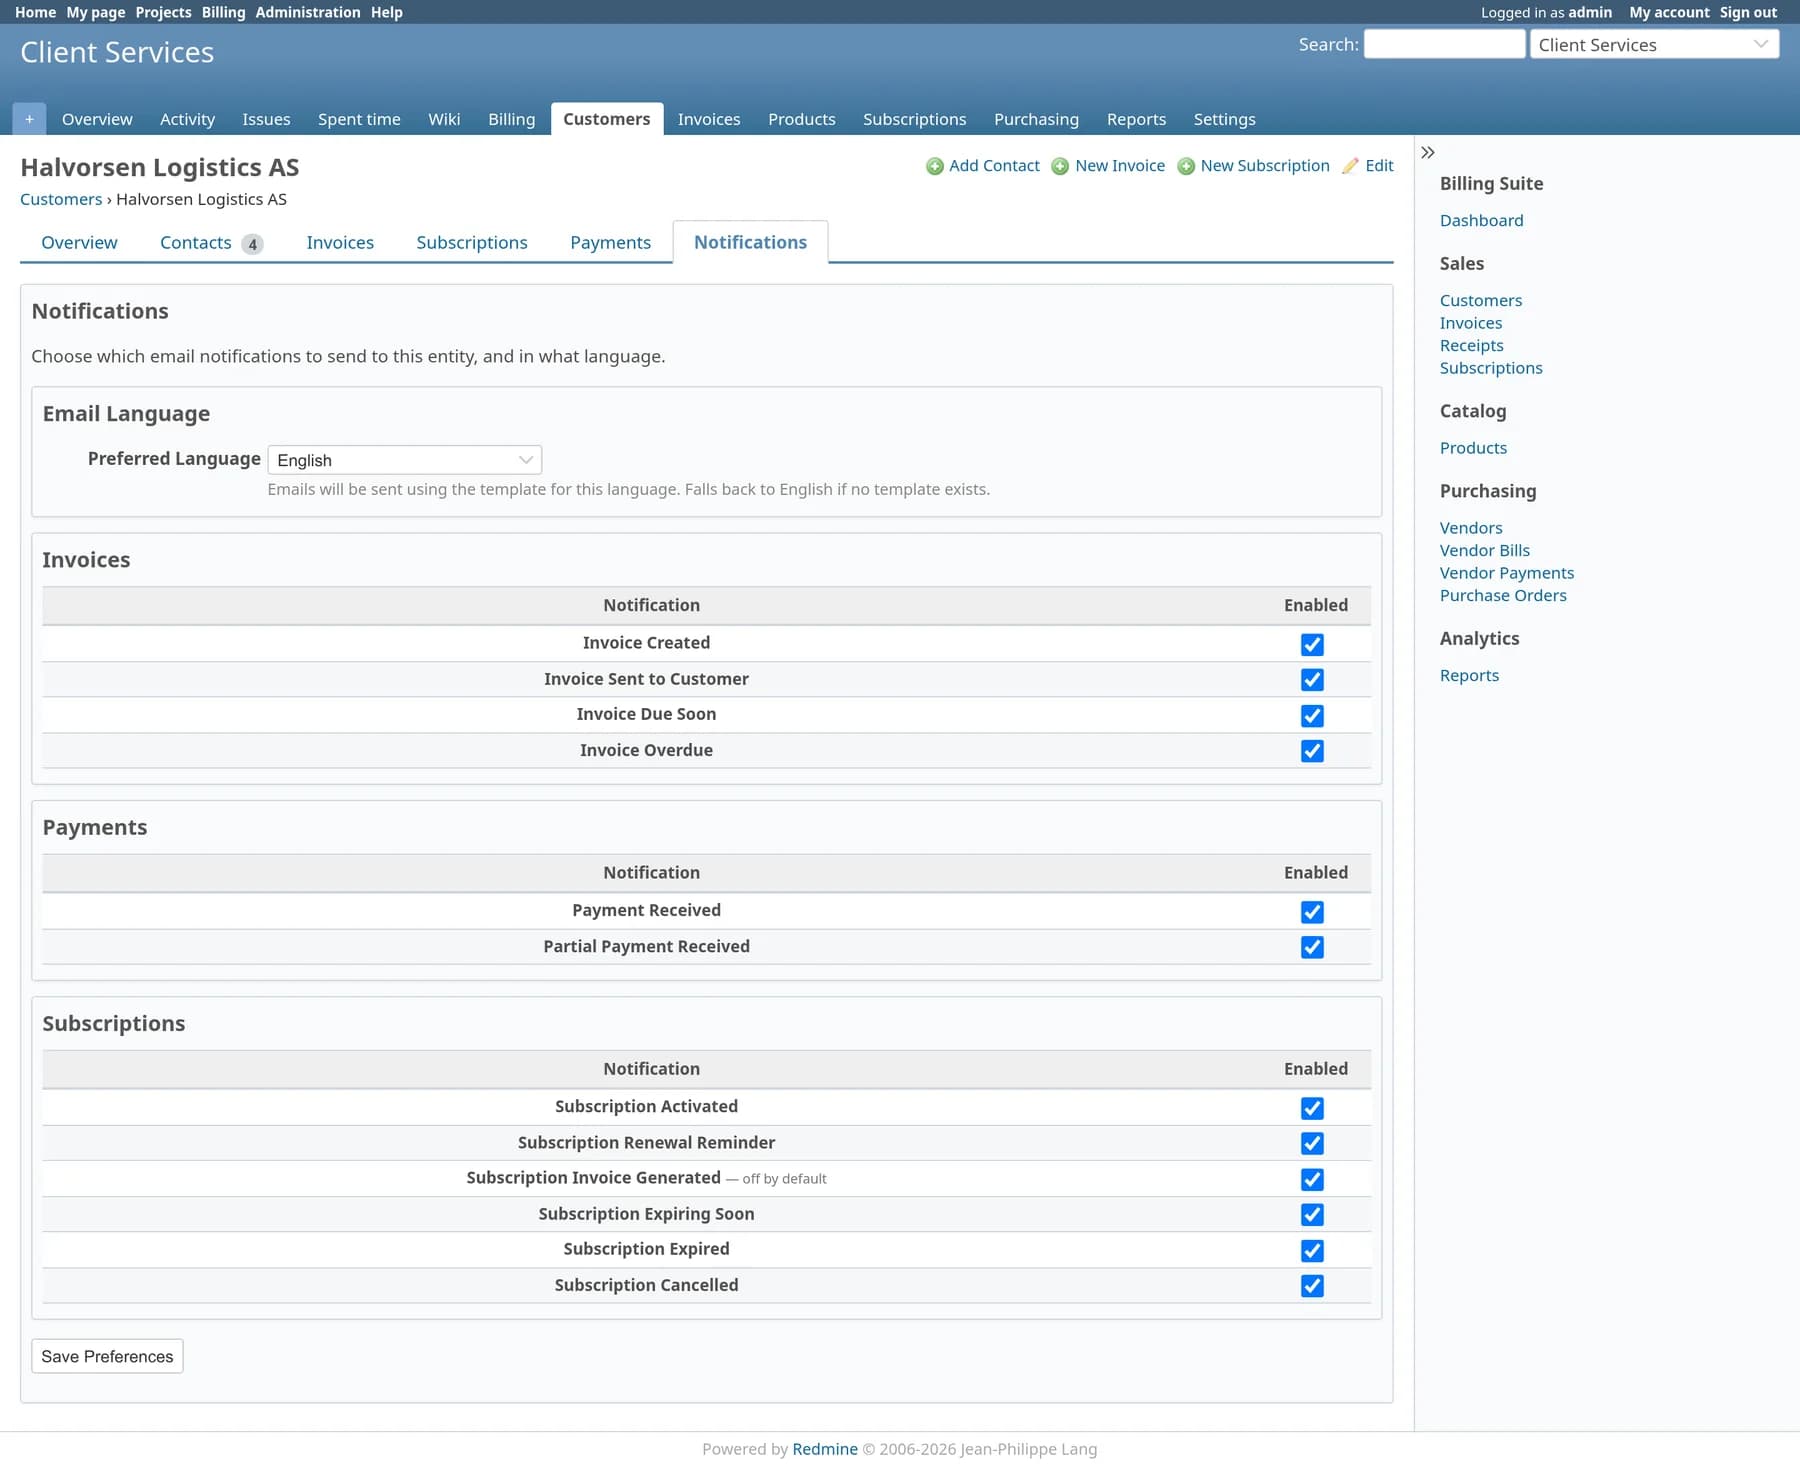This screenshot has height=1466, width=1800.
Task: Open My page in top menu
Action: (x=96, y=12)
